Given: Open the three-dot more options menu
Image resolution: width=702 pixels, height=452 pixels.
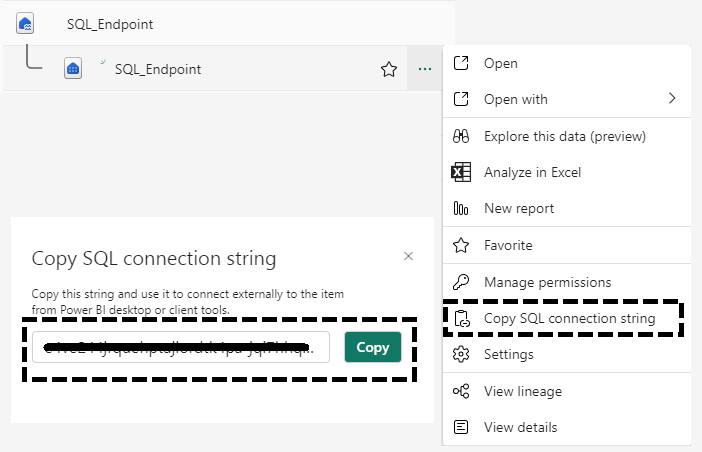Looking at the screenshot, I should coord(425,69).
